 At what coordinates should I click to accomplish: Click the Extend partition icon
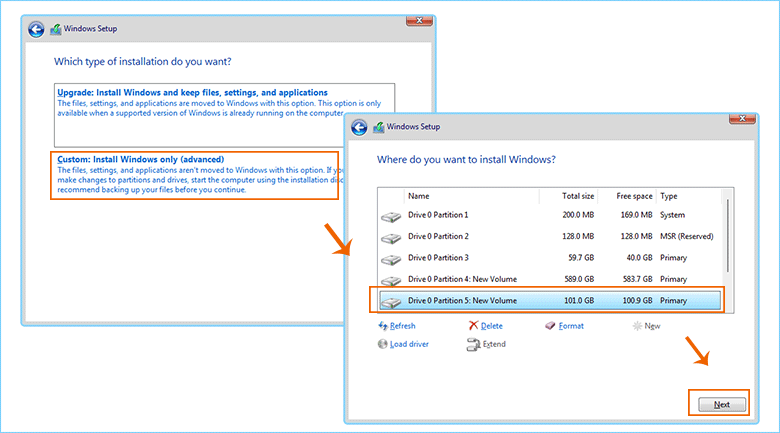473,344
